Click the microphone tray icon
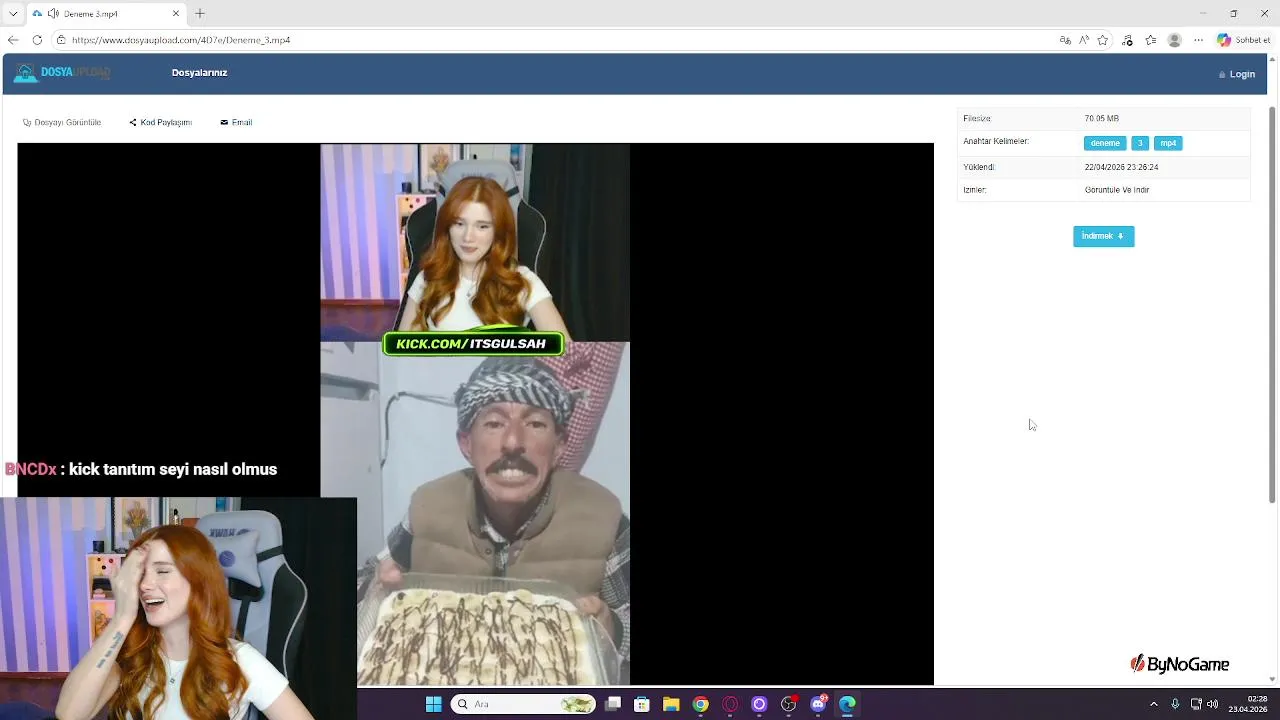This screenshot has height=720, width=1280. tap(1175, 704)
